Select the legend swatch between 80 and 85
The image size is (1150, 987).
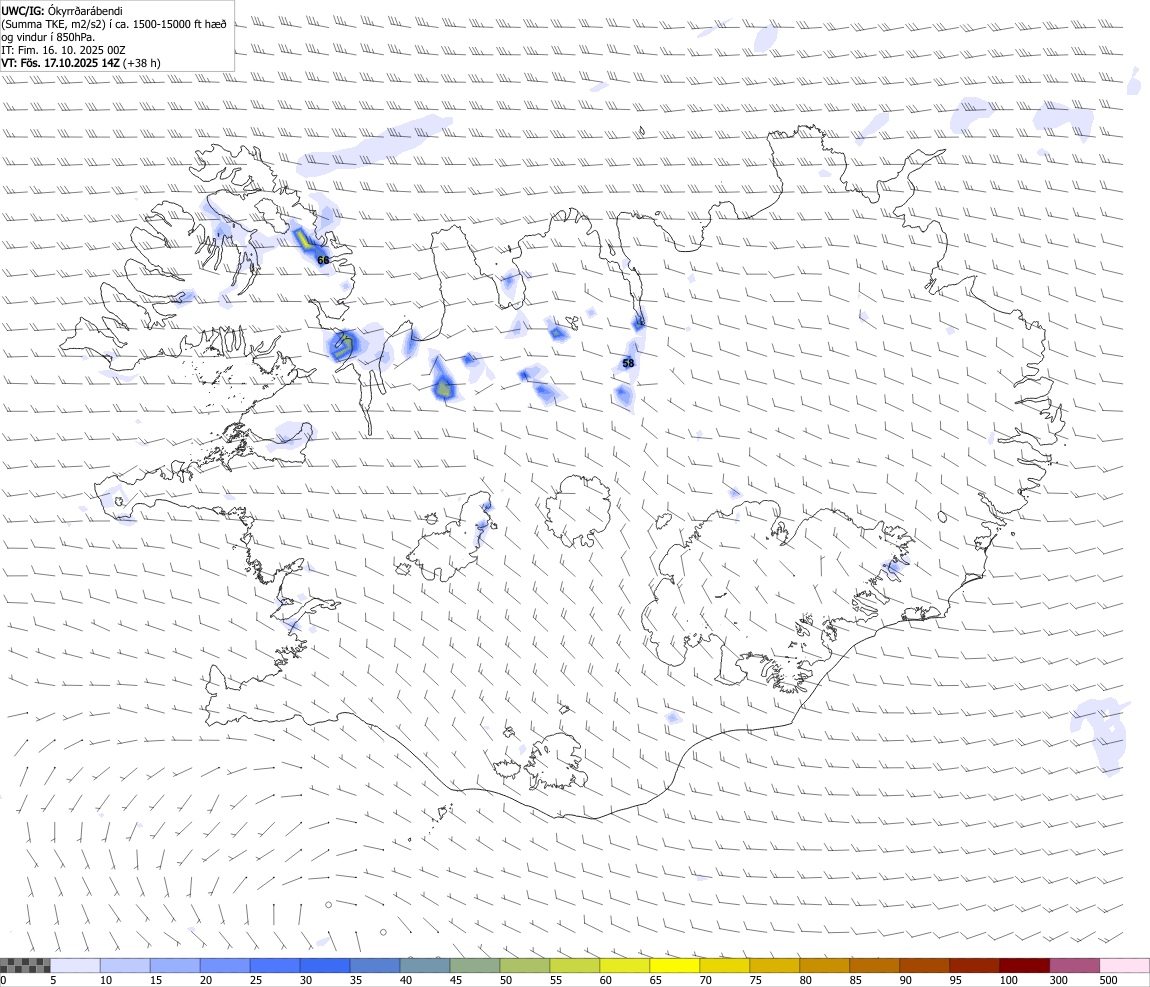[824, 965]
